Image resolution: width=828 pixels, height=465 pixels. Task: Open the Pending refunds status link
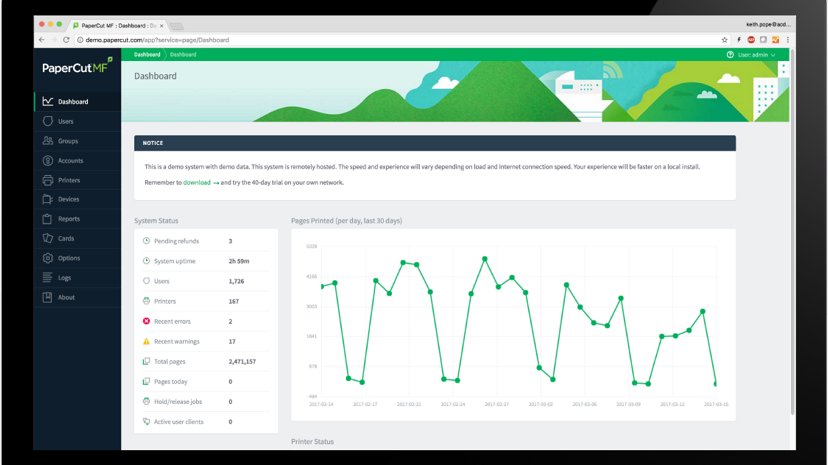(176, 241)
